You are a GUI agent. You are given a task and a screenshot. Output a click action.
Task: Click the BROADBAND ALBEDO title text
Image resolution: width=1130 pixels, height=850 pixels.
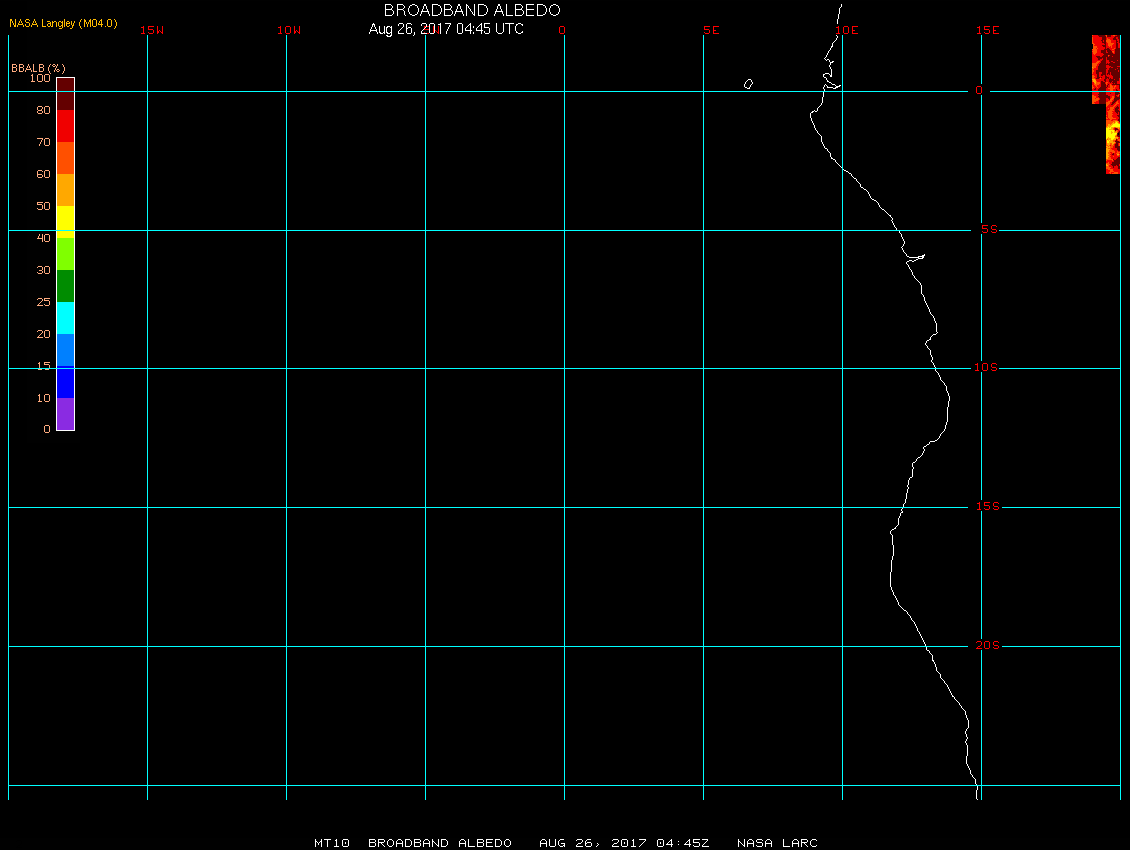point(472,10)
